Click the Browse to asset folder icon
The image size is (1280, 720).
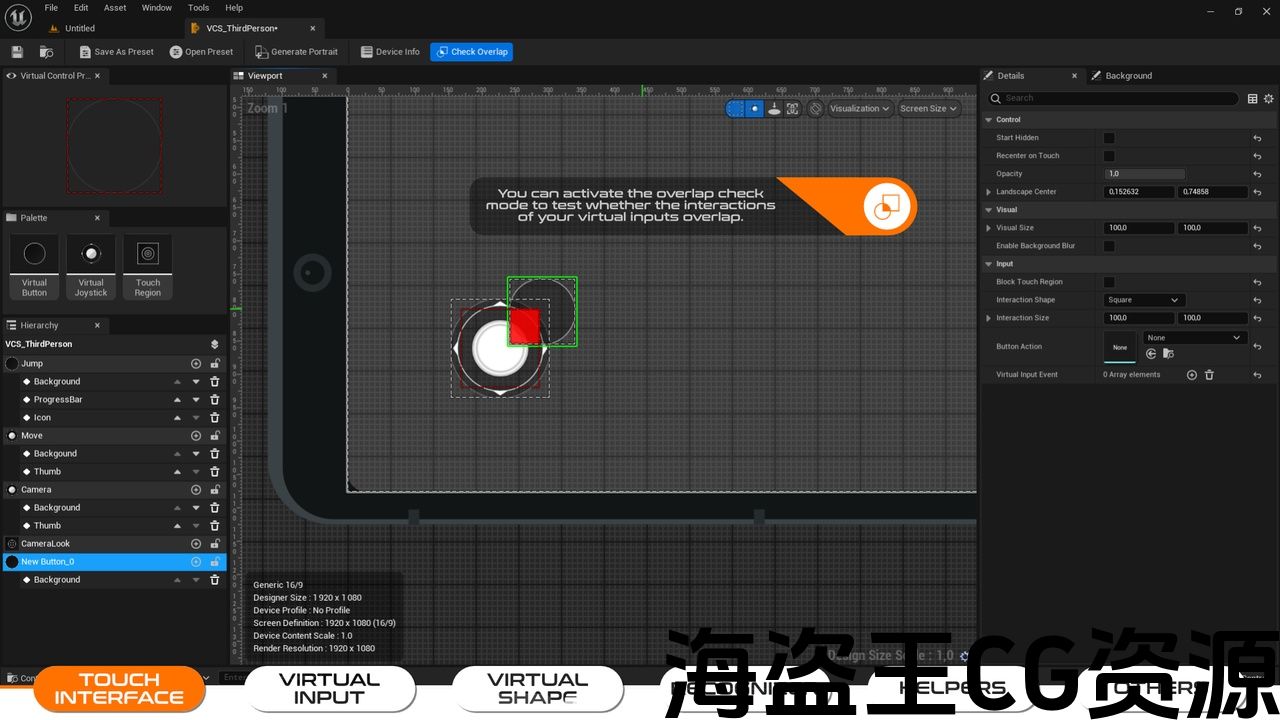46,52
